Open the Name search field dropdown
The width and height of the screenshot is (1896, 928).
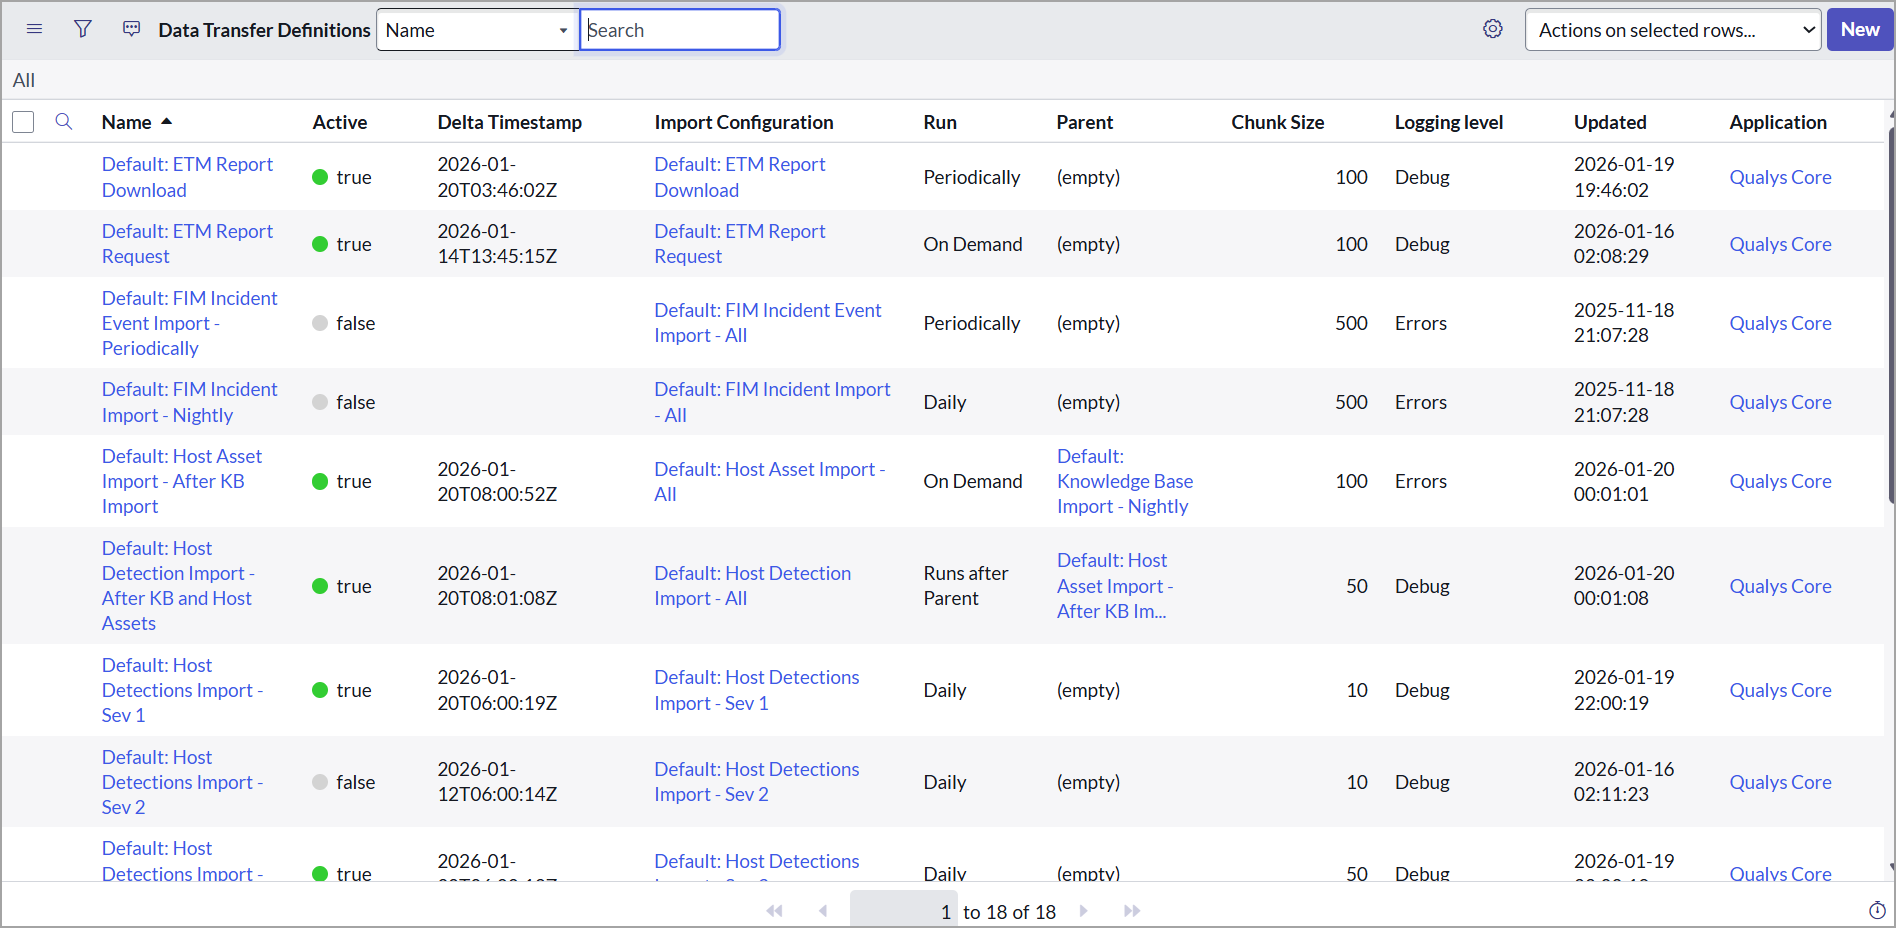(x=478, y=30)
